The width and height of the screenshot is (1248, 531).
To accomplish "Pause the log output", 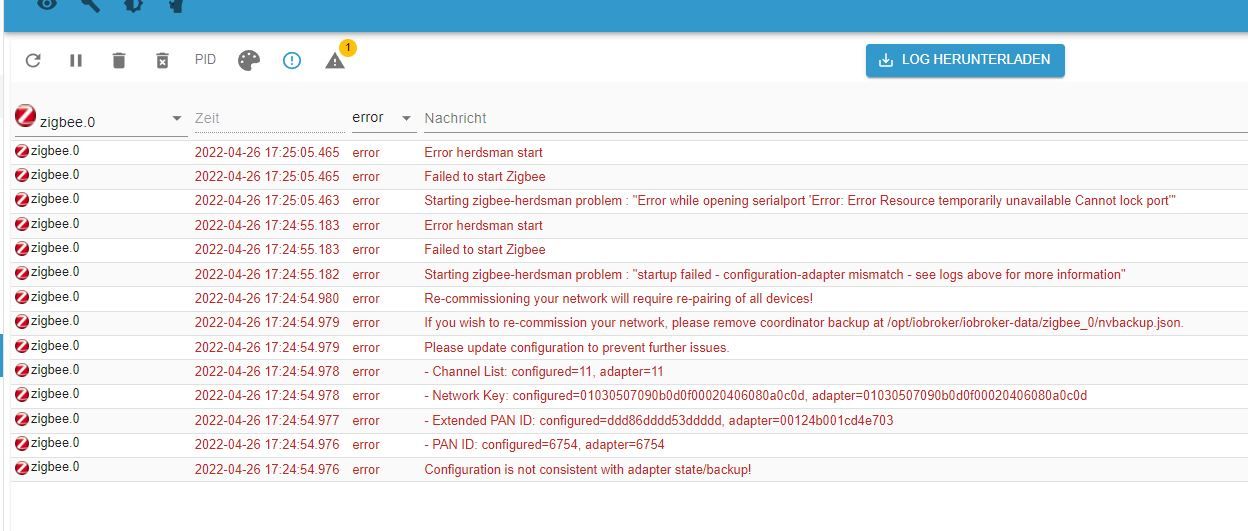I will coord(76,61).
